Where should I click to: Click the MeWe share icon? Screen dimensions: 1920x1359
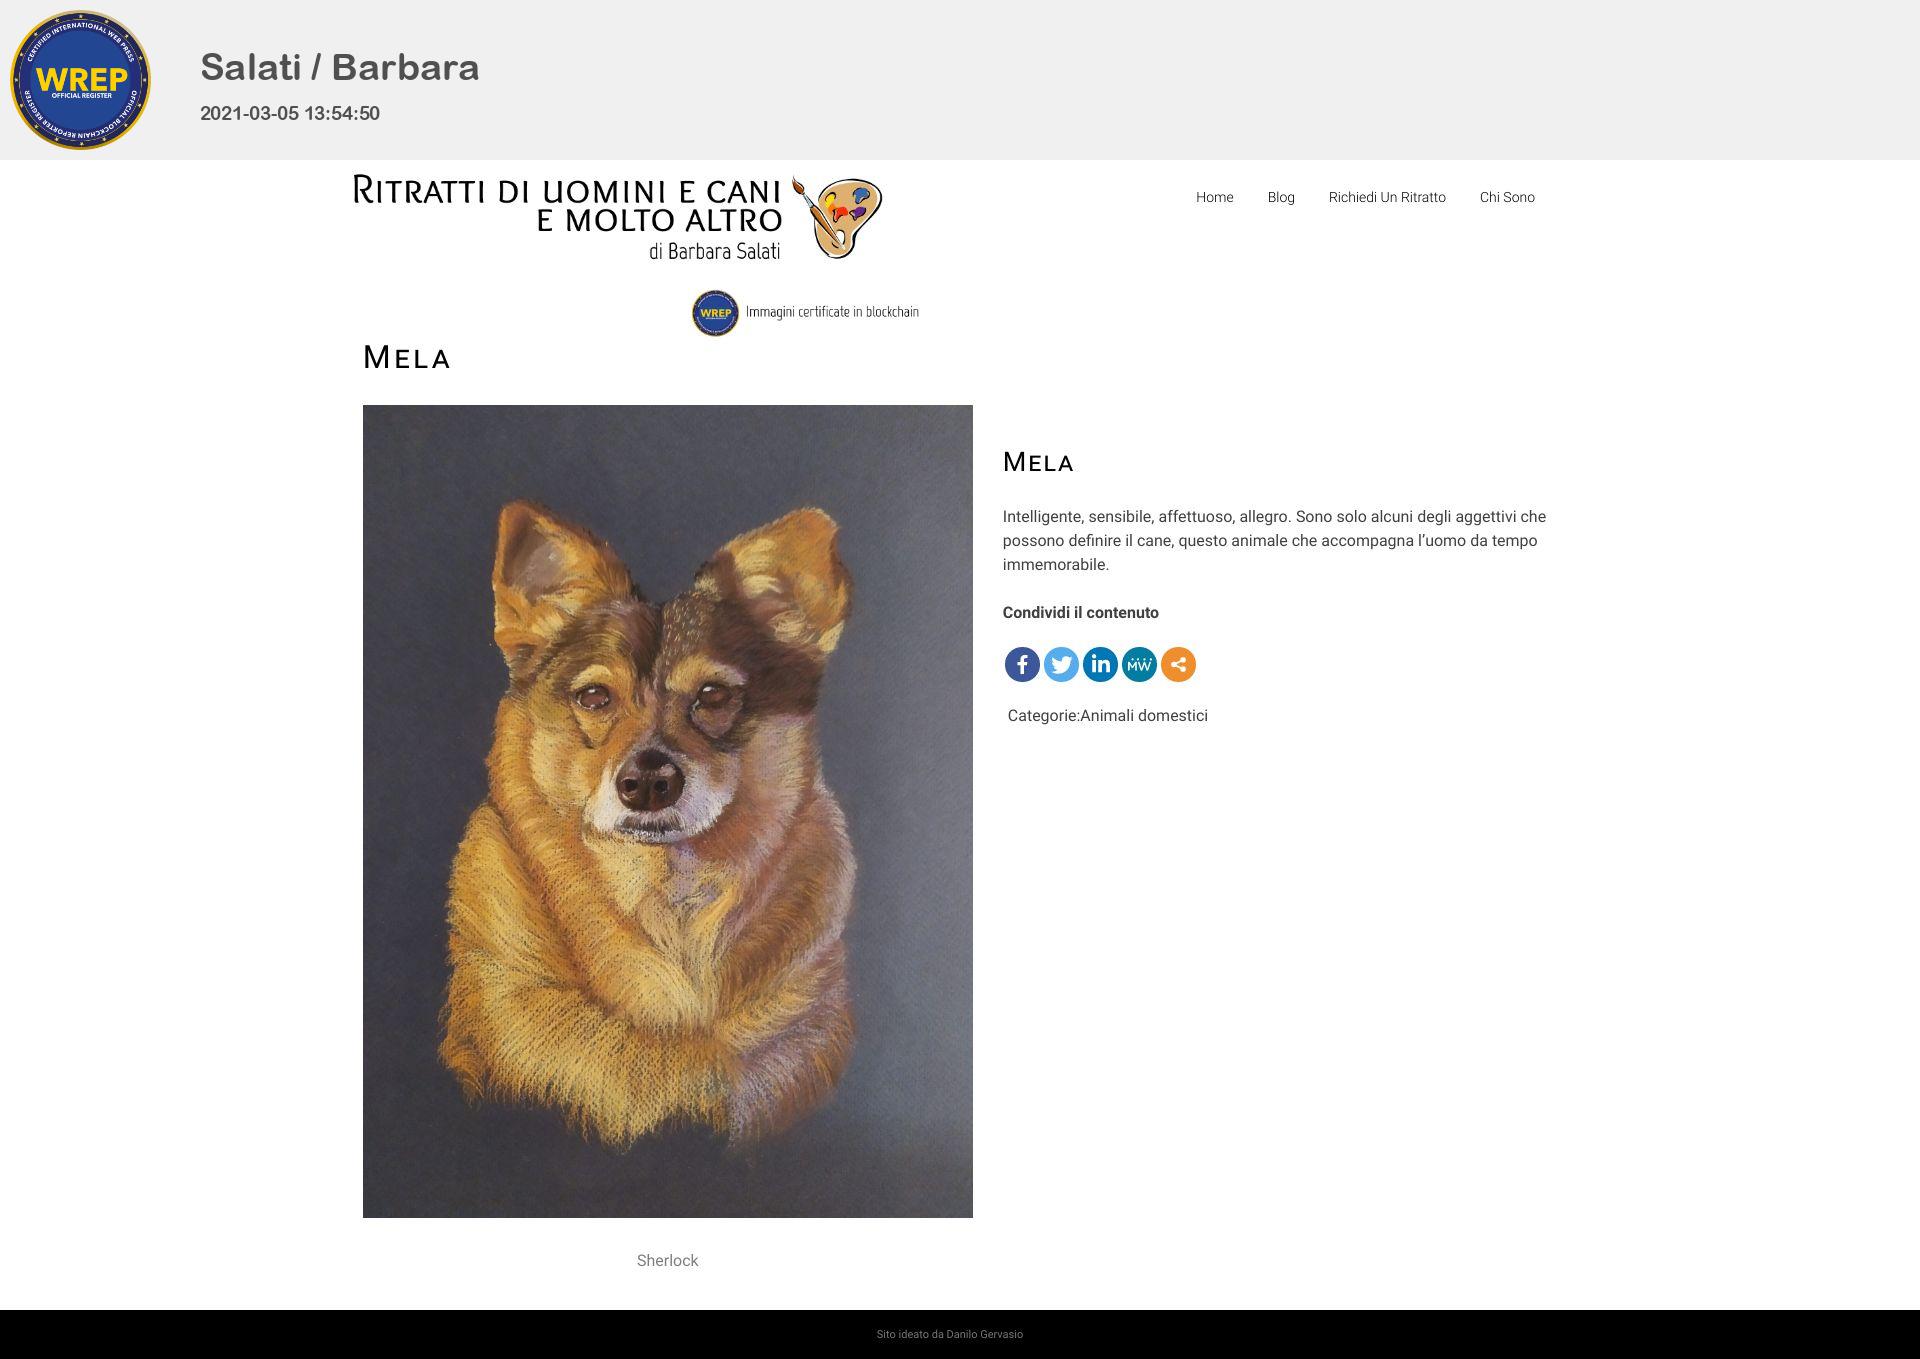pyautogui.click(x=1139, y=664)
